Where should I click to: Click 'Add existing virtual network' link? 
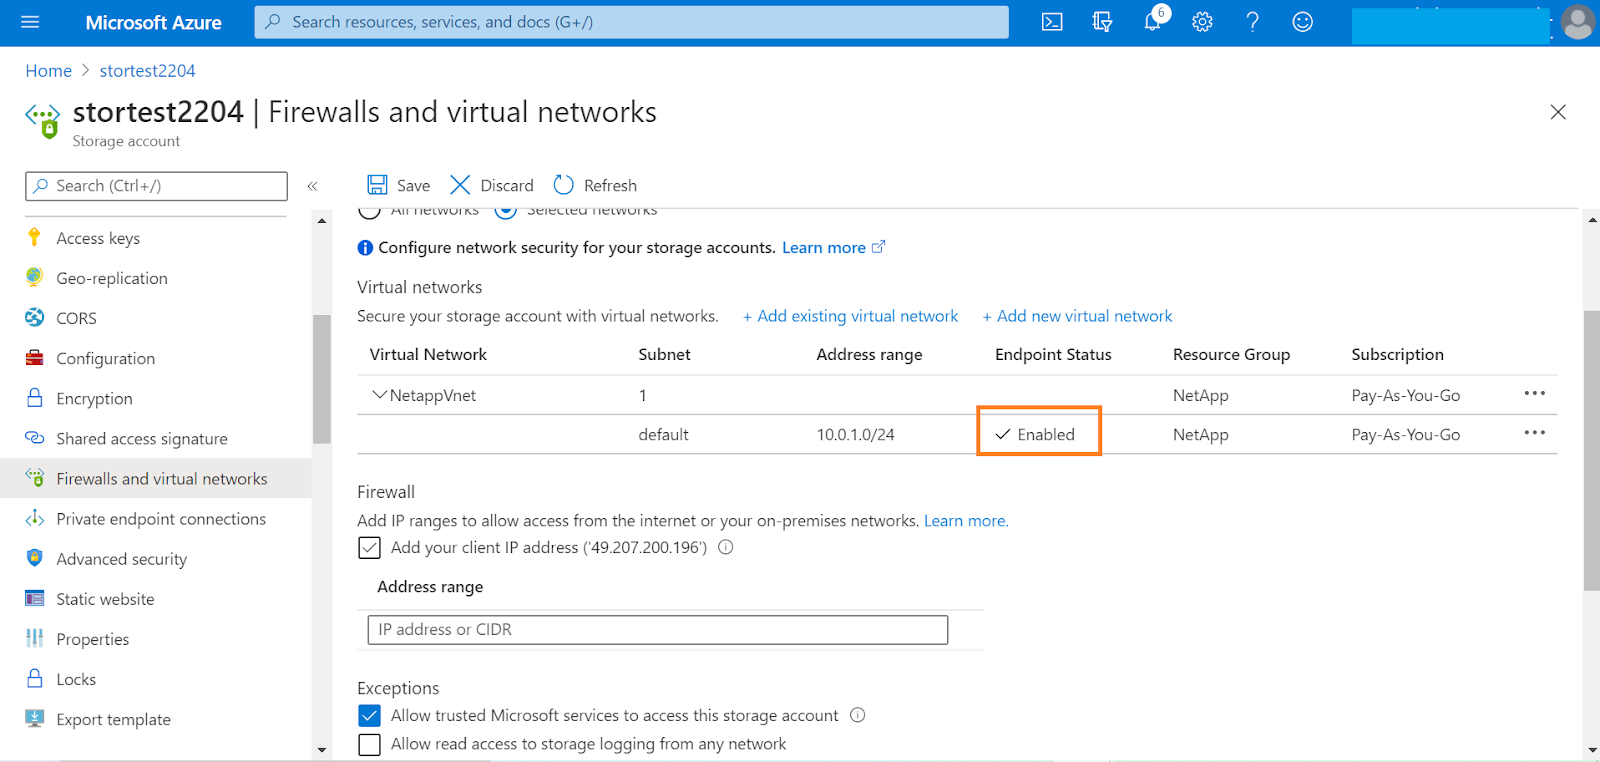pos(850,316)
